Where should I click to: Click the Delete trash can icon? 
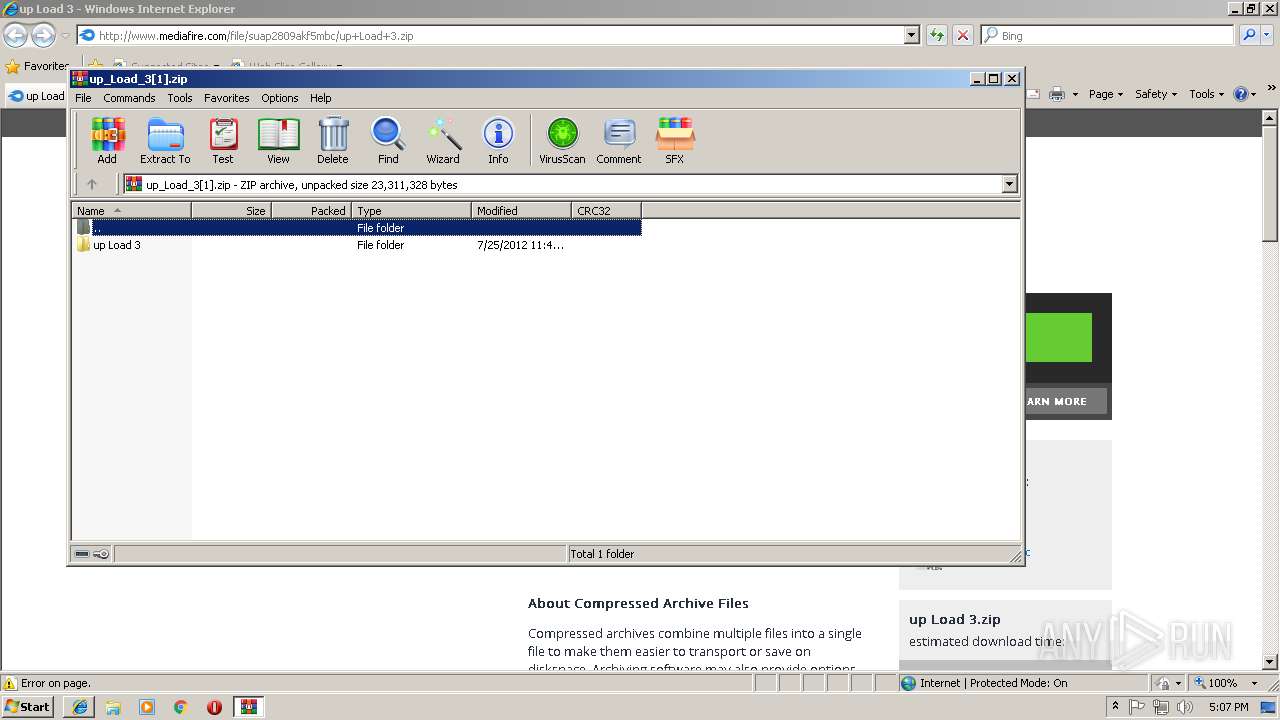click(x=333, y=141)
